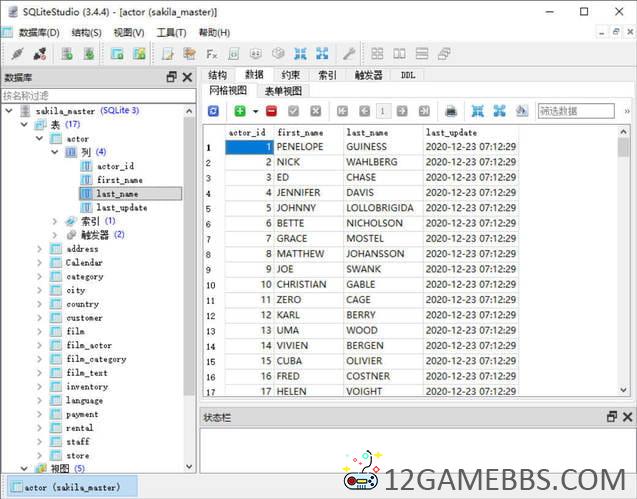Click the connect to database icon
The image size is (637, 499).
pos(16,54)
